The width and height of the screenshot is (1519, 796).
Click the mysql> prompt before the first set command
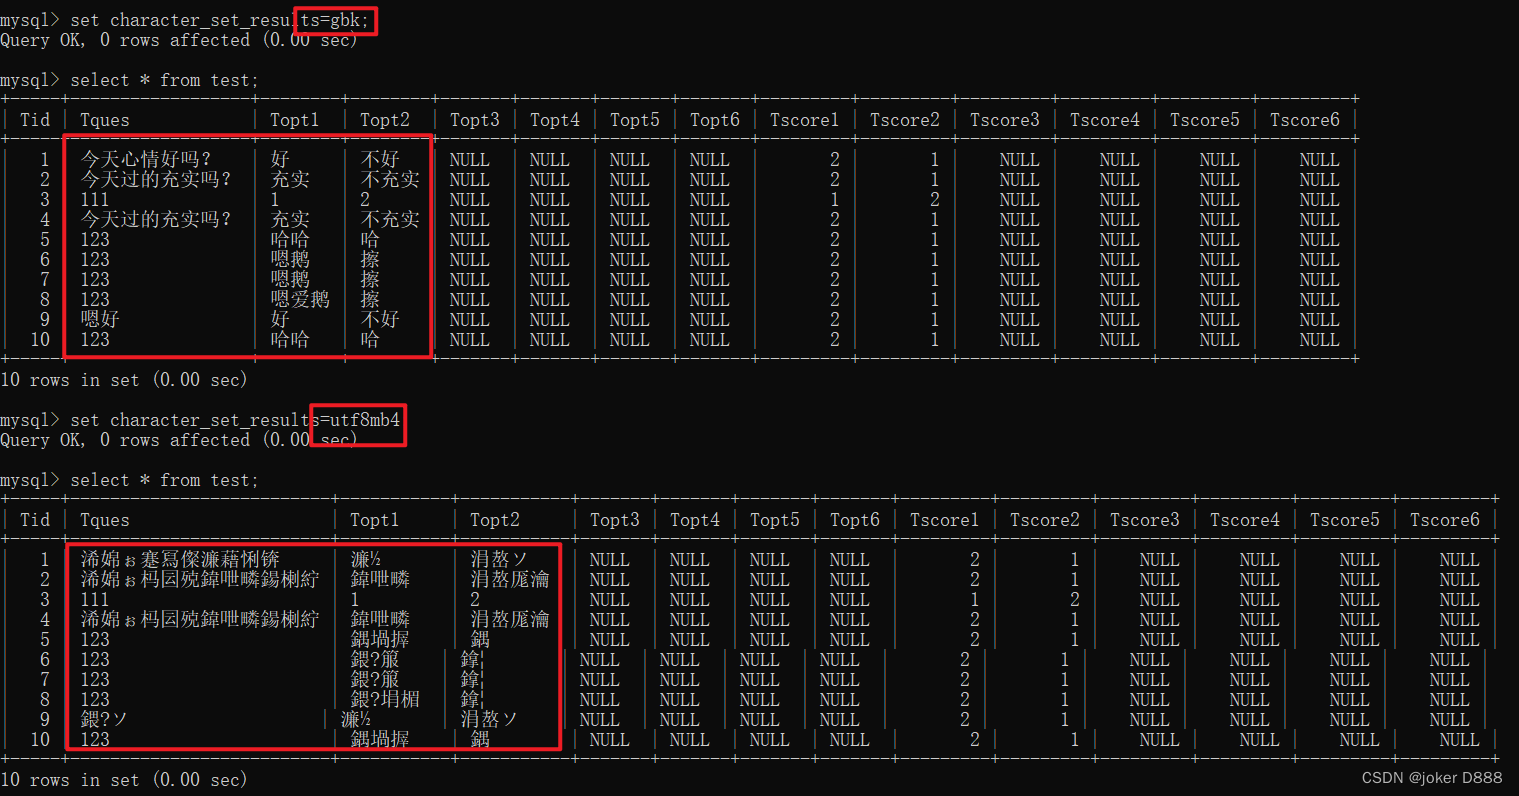click(x=30, y=19)
